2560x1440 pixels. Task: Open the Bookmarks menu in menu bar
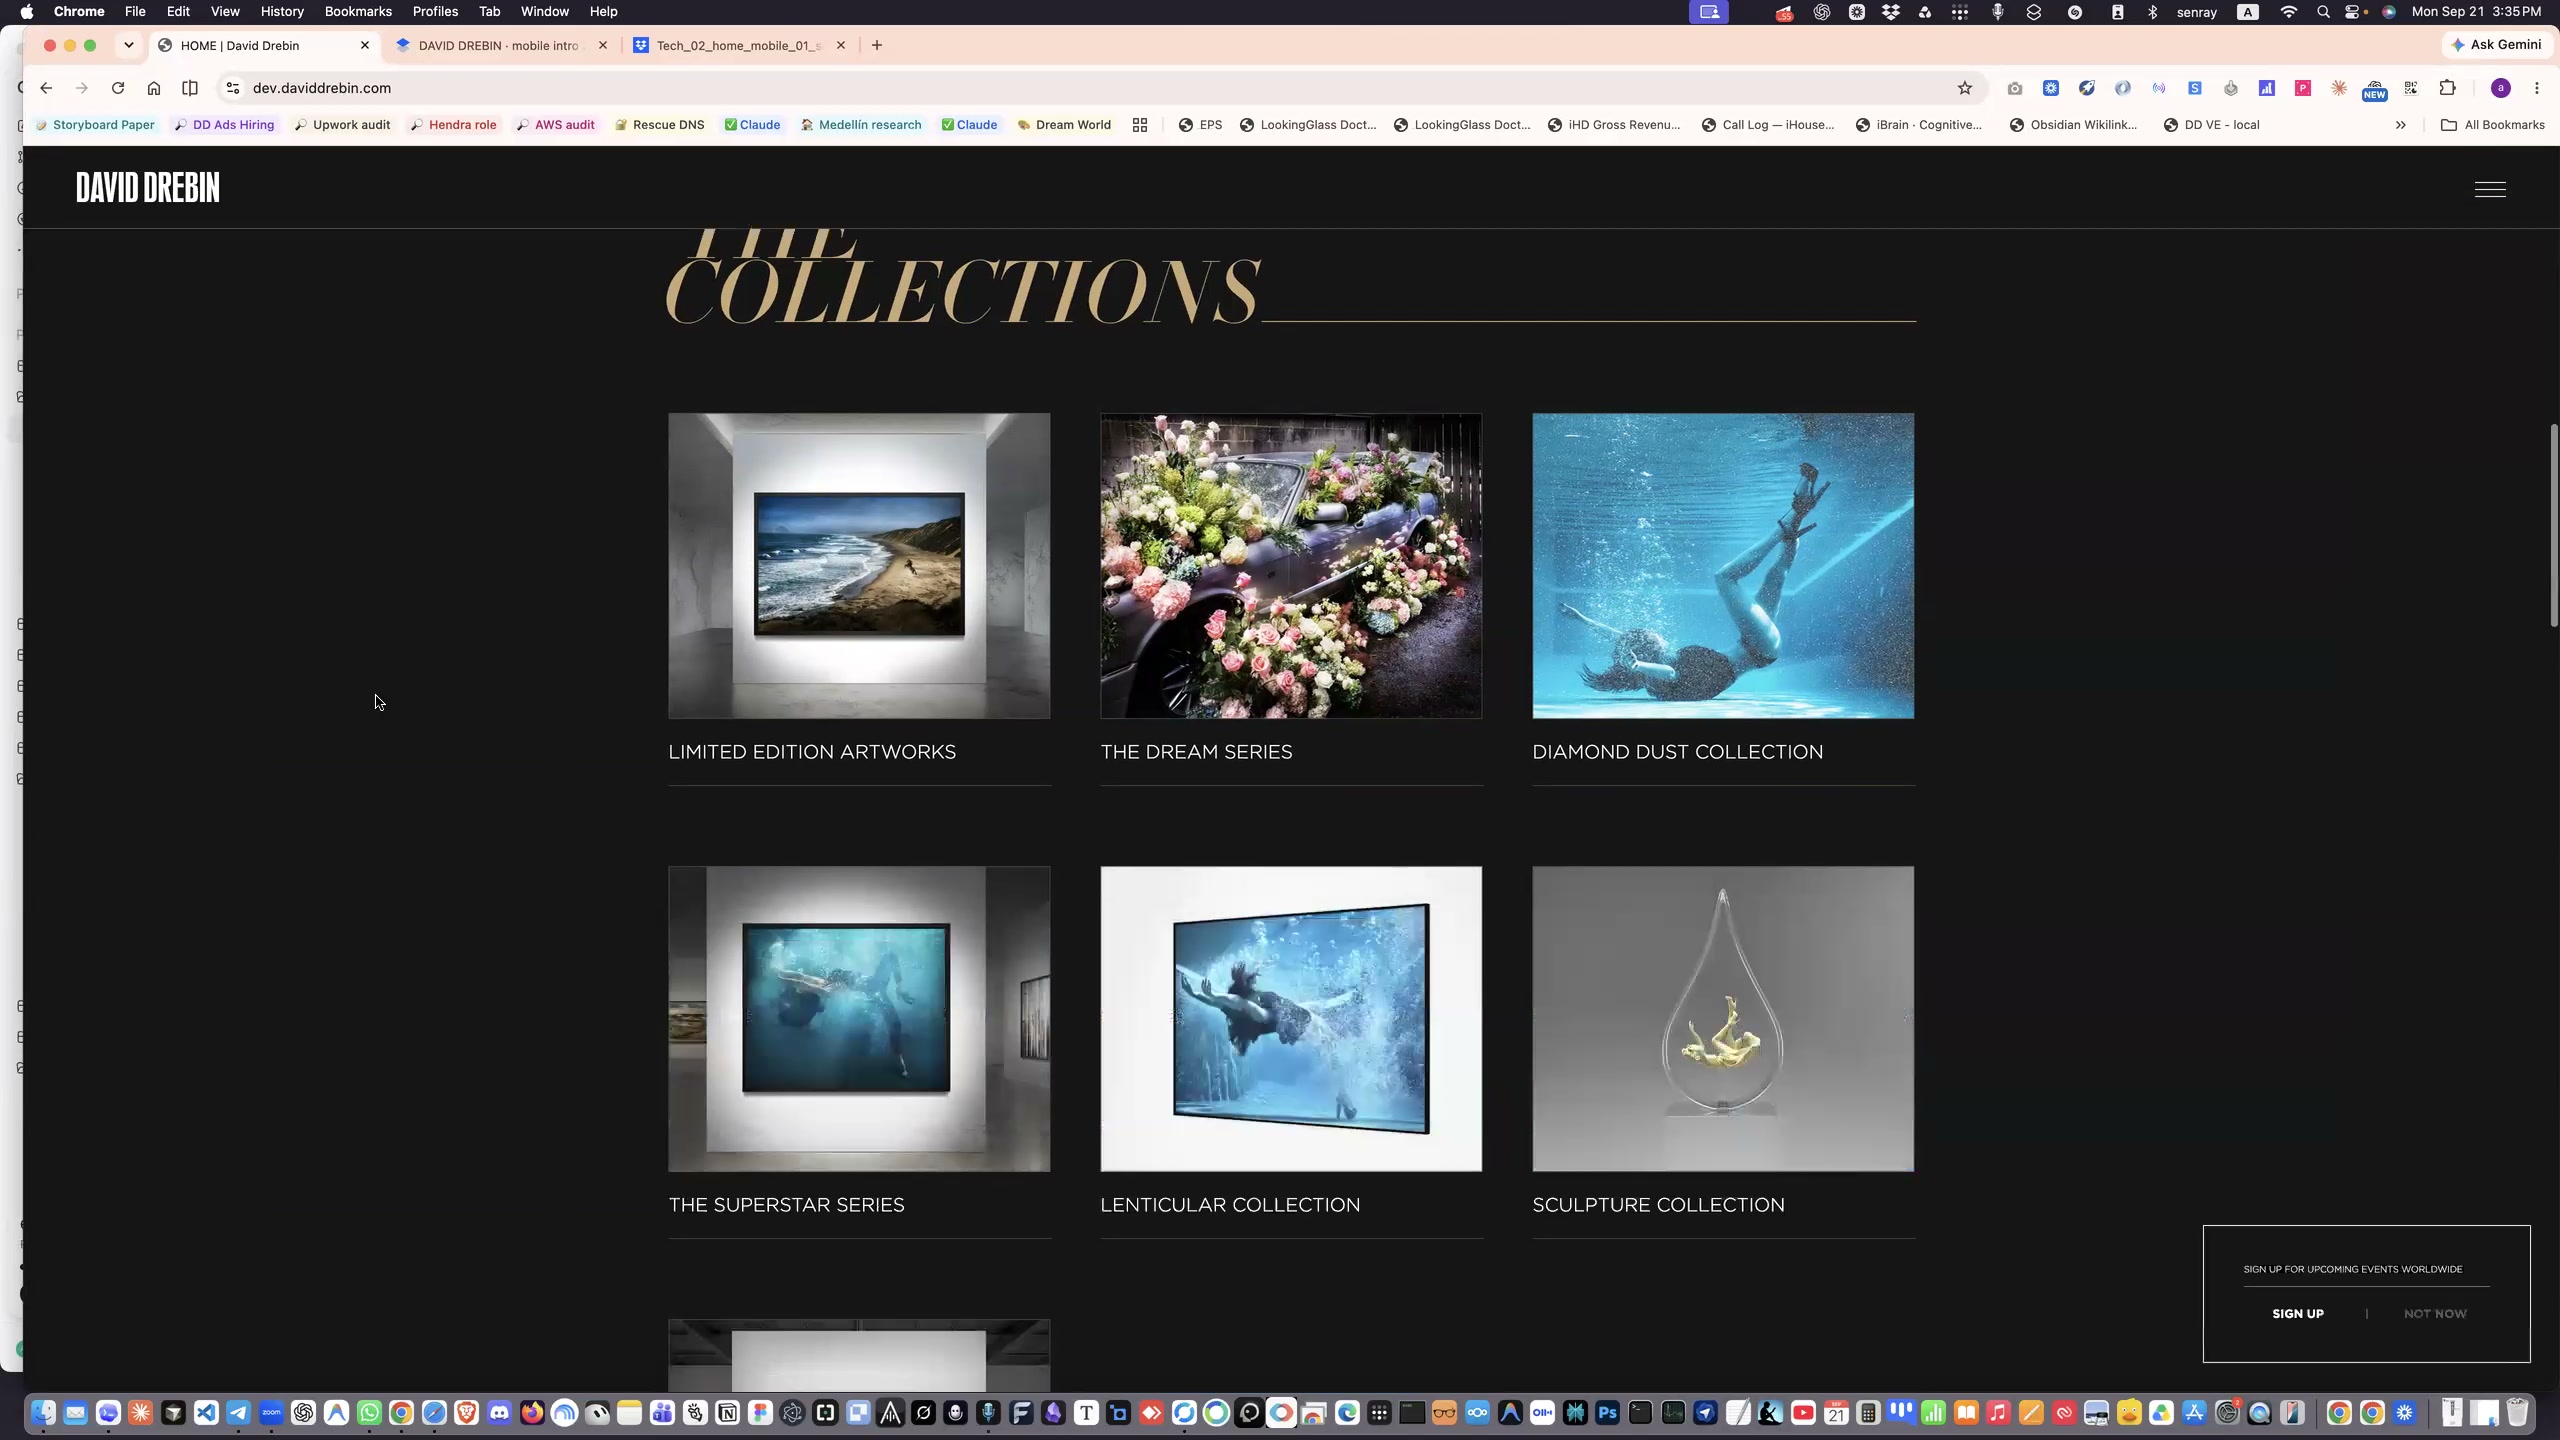(x=358, y=12)
